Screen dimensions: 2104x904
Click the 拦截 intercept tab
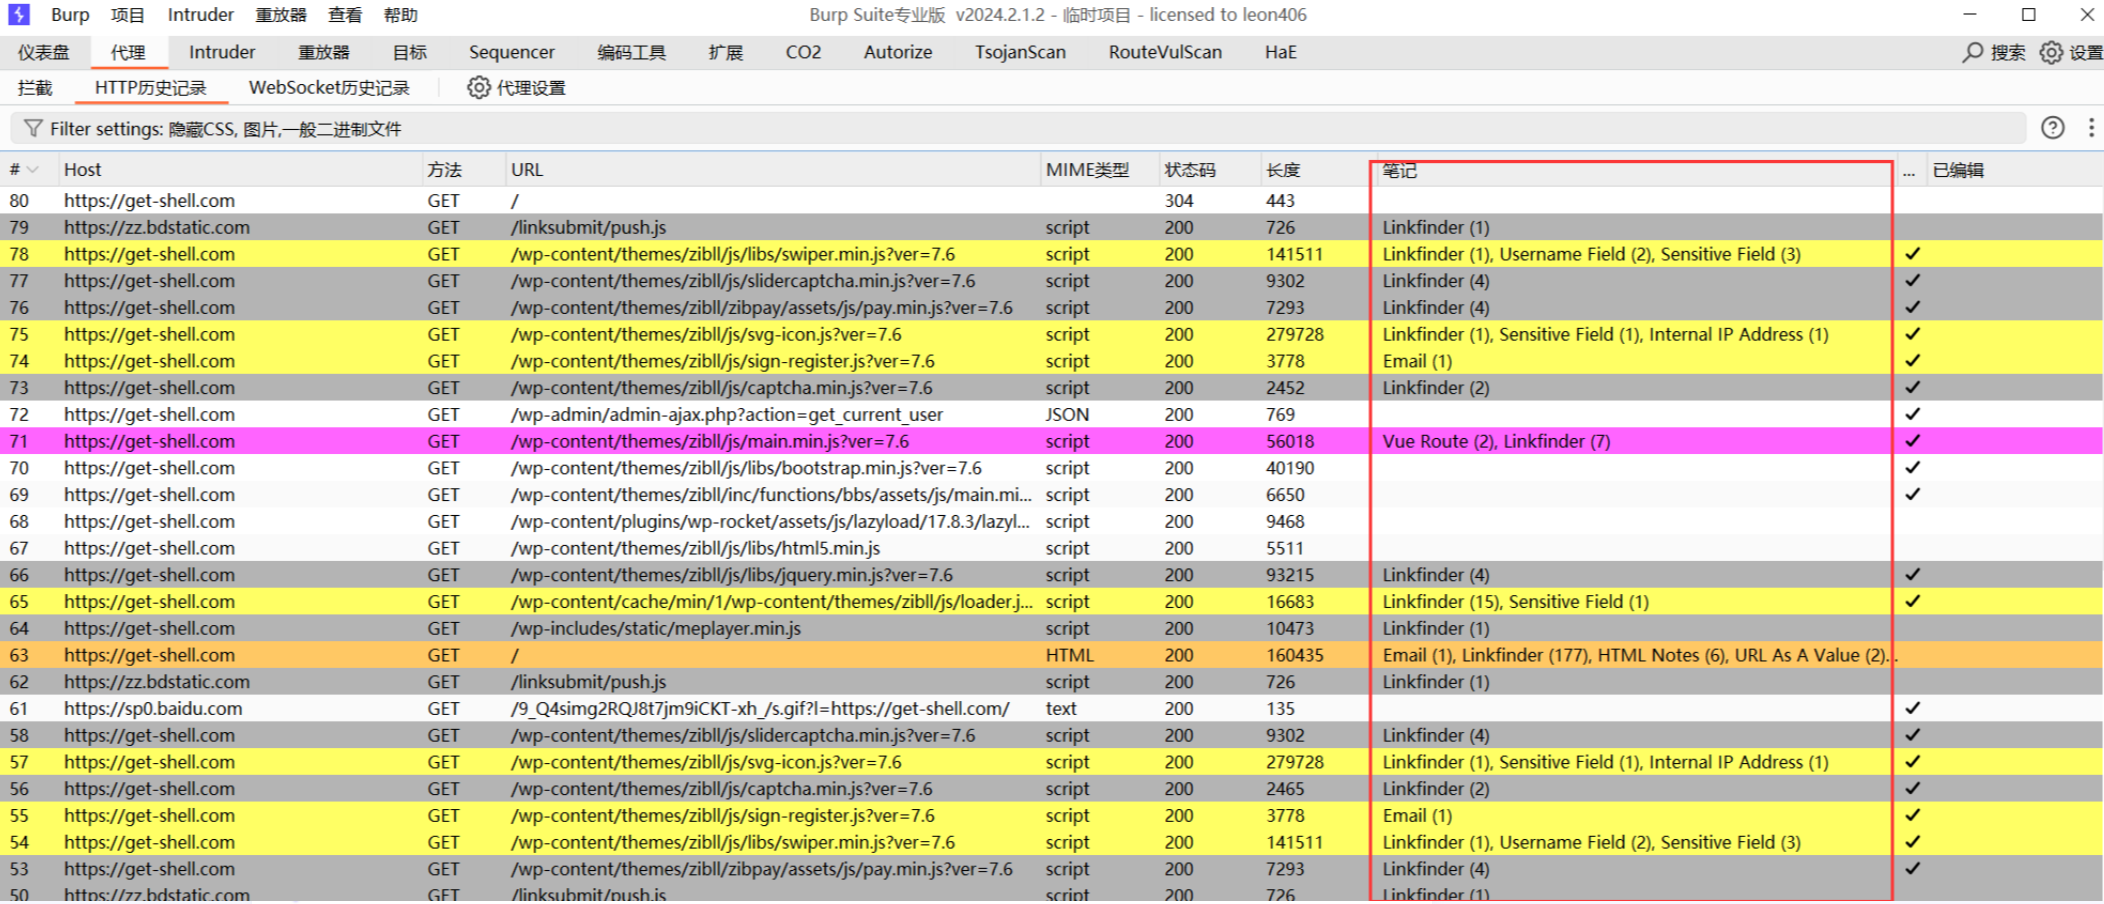click(35, 88)
